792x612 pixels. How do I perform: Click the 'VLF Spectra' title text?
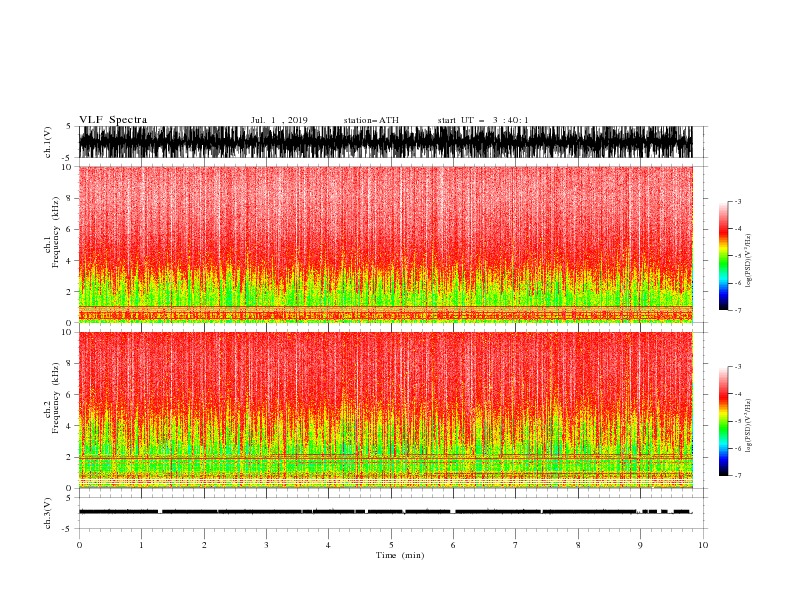click(x=113, y=120)
